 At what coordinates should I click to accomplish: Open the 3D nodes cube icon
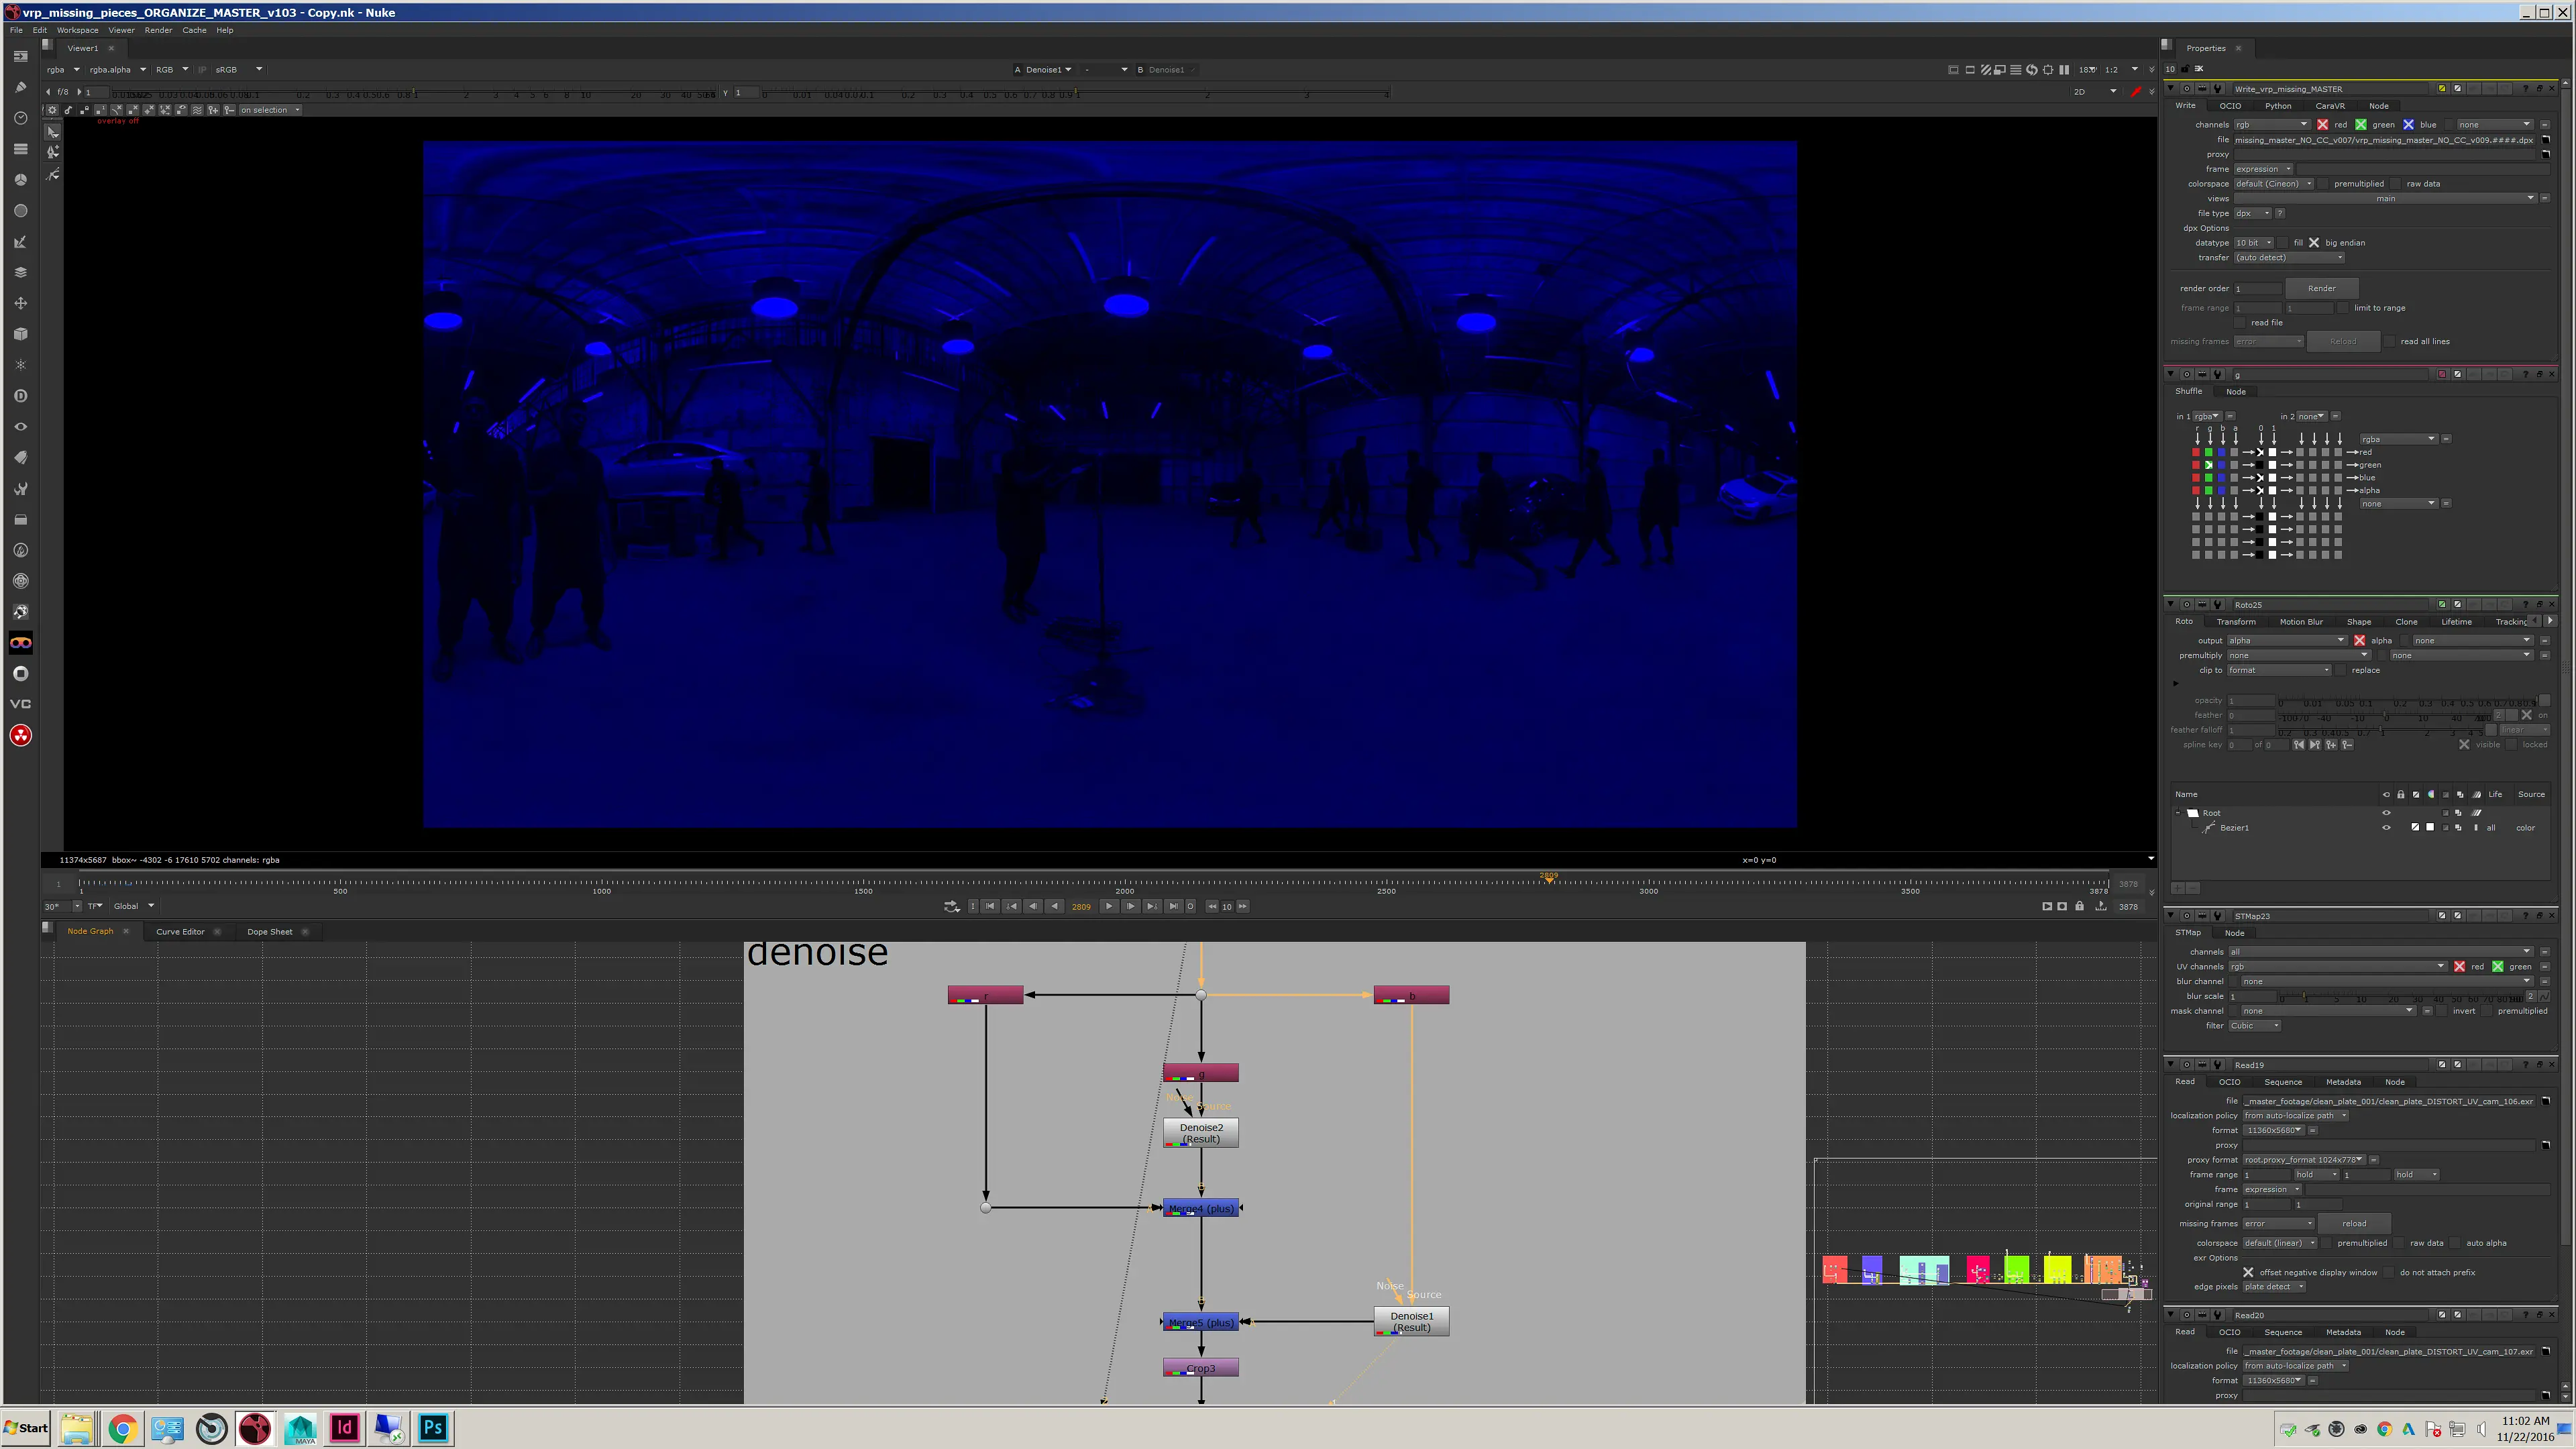coord(20,334)
